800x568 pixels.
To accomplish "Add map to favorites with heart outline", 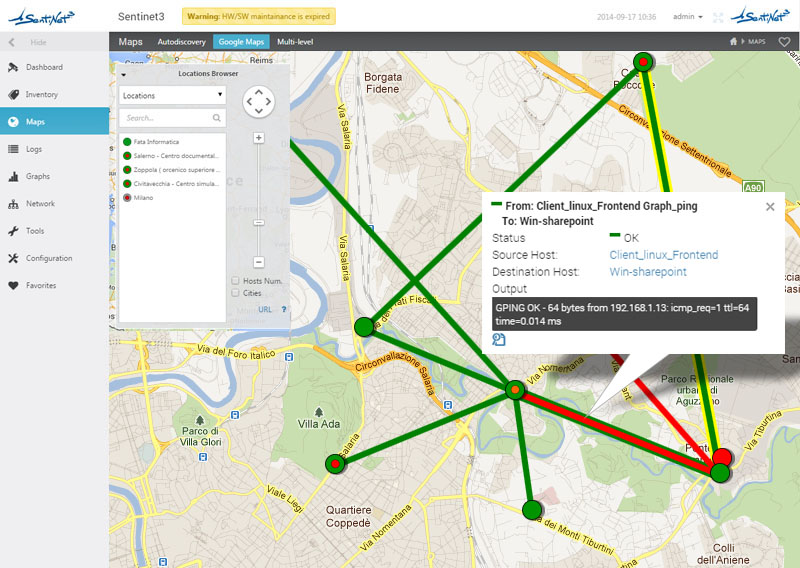I will [784, 42].
